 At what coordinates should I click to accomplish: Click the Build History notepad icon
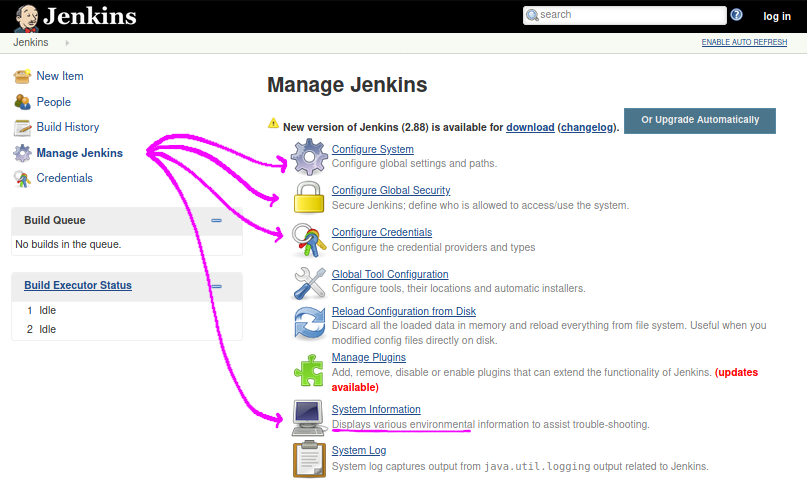point(22,127)
